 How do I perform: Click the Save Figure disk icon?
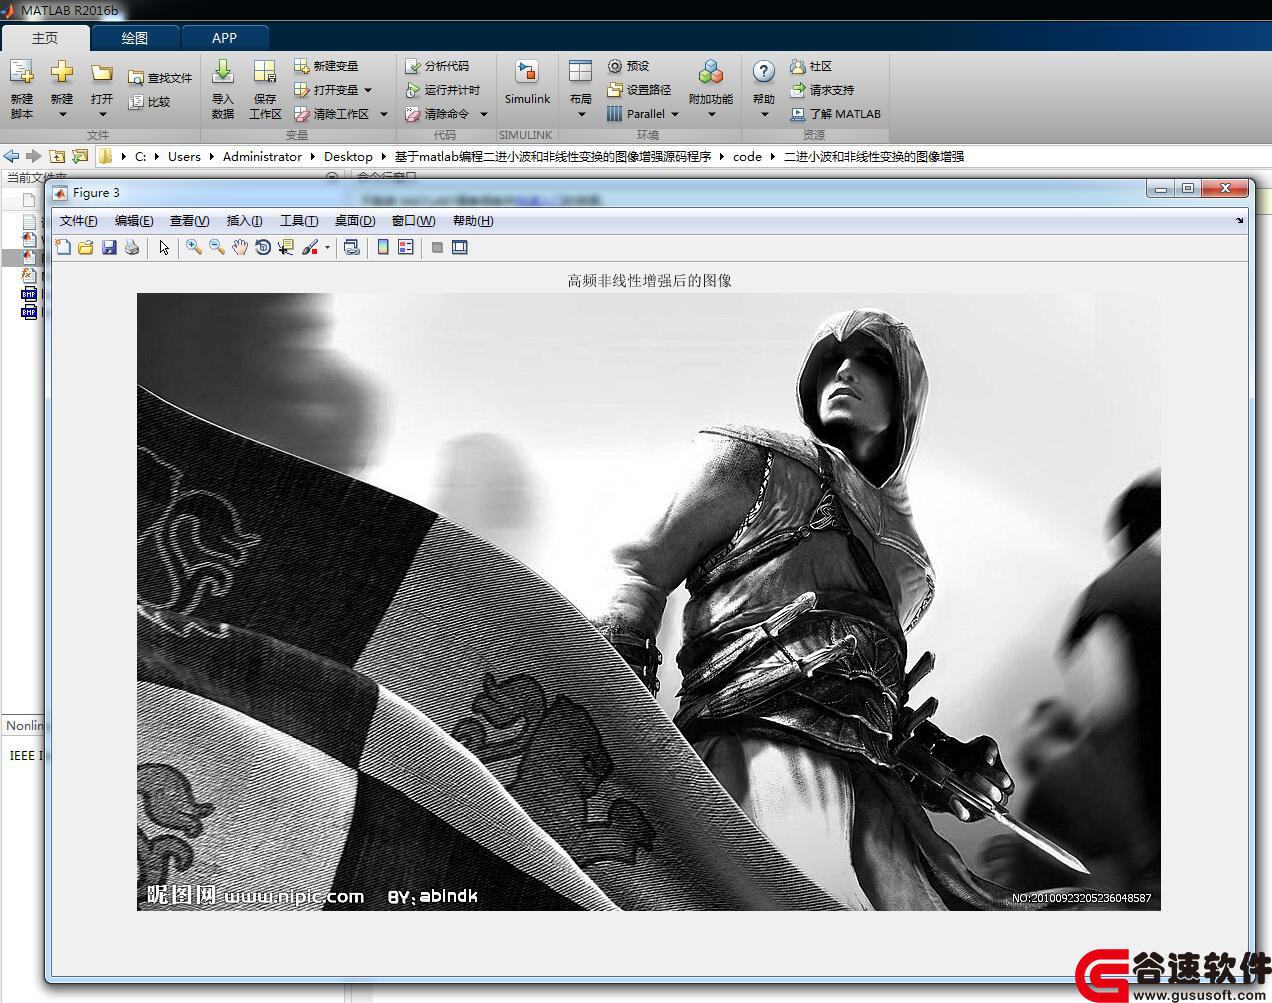pyautogui.click(x=109, y=247)
